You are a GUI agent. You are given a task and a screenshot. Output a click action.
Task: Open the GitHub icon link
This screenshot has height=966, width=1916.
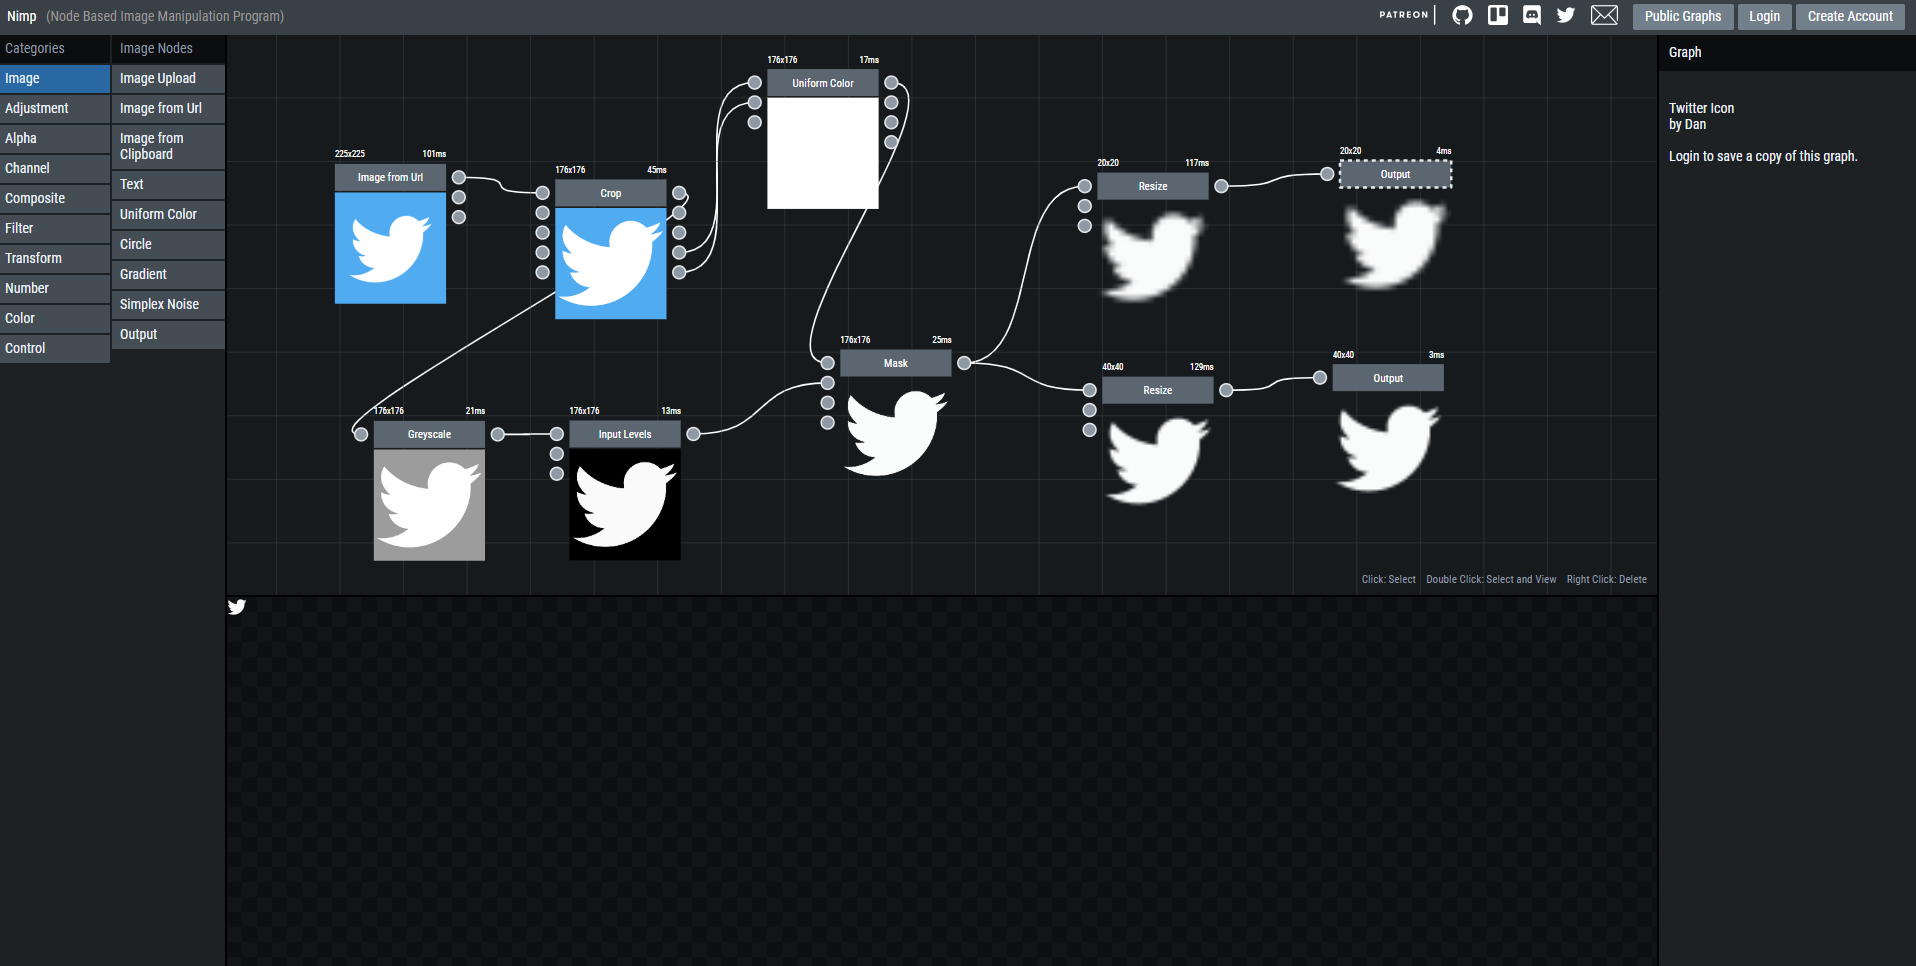(1462, 15)
